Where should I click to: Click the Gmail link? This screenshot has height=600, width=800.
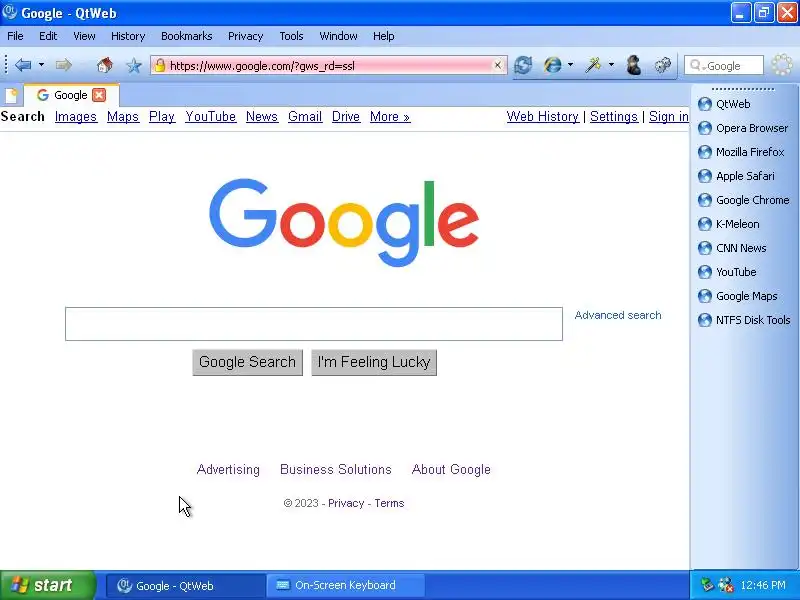305,117
